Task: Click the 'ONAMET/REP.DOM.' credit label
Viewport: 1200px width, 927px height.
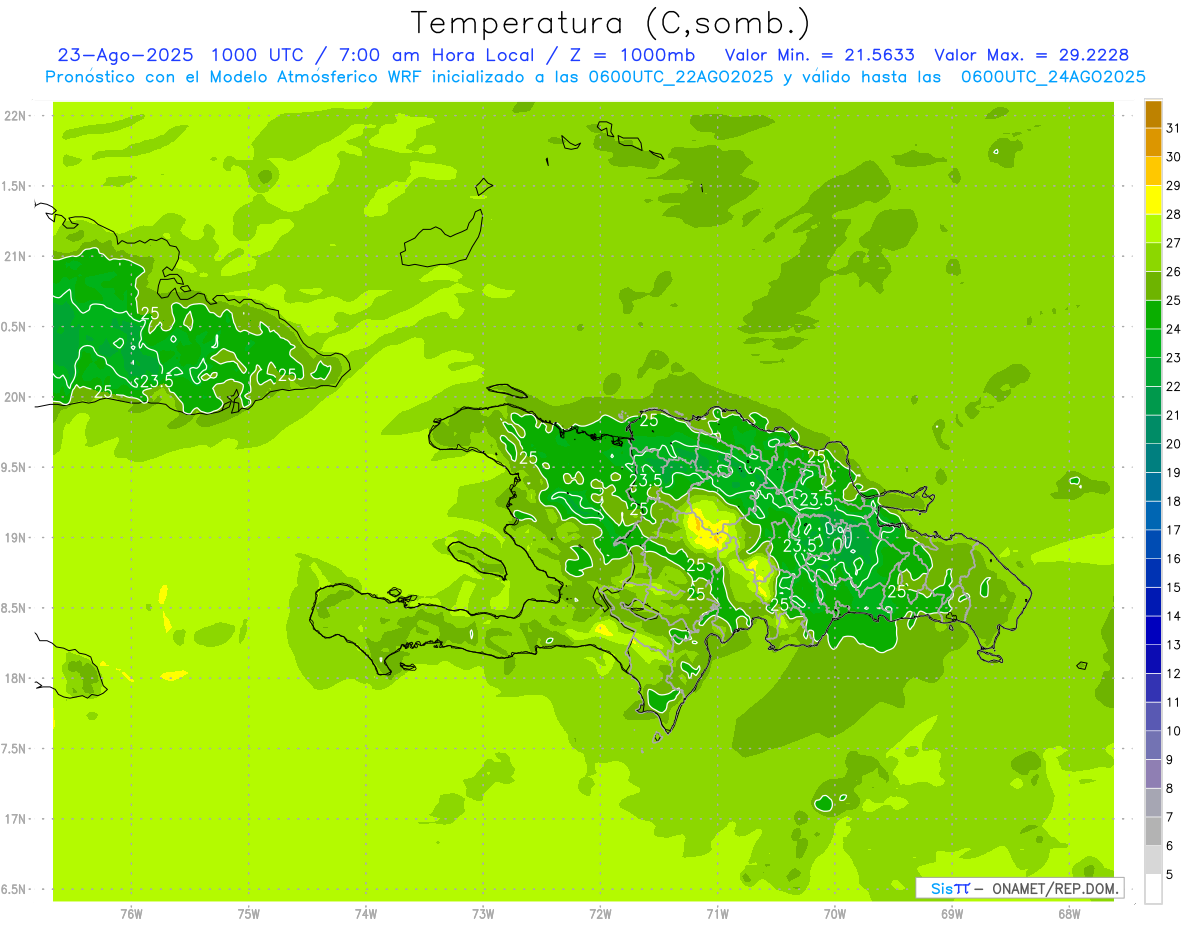Action: [1055, 888]
